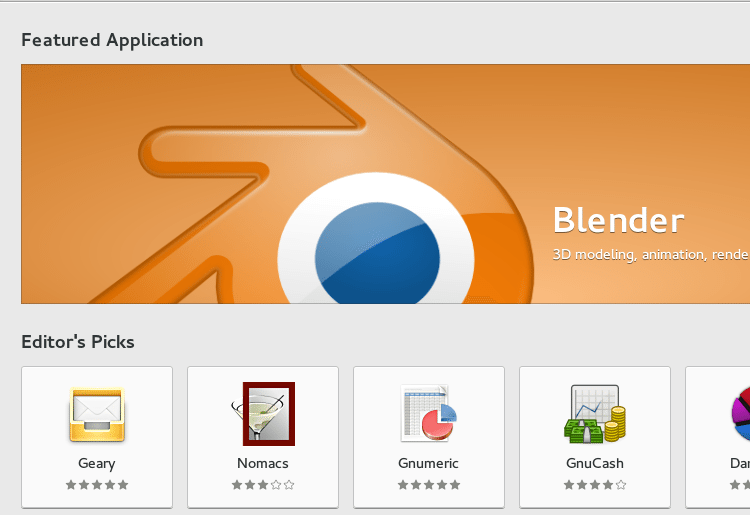Image resolution: width=750 pixels, height=515 pixels.
Task: Click Geary's five-star rating
Action: pyautogui.click(x=97, y=485)
